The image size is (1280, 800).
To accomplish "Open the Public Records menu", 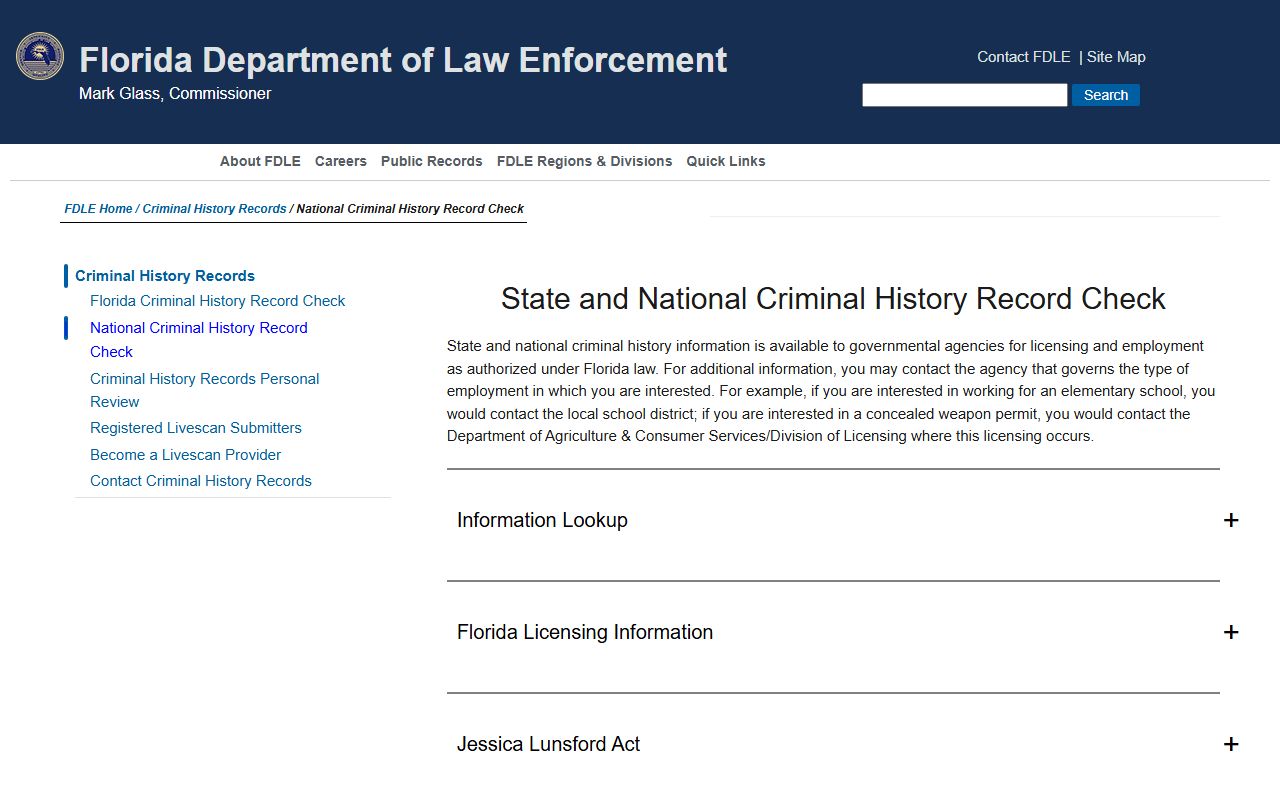I will [x=432, y=161].
